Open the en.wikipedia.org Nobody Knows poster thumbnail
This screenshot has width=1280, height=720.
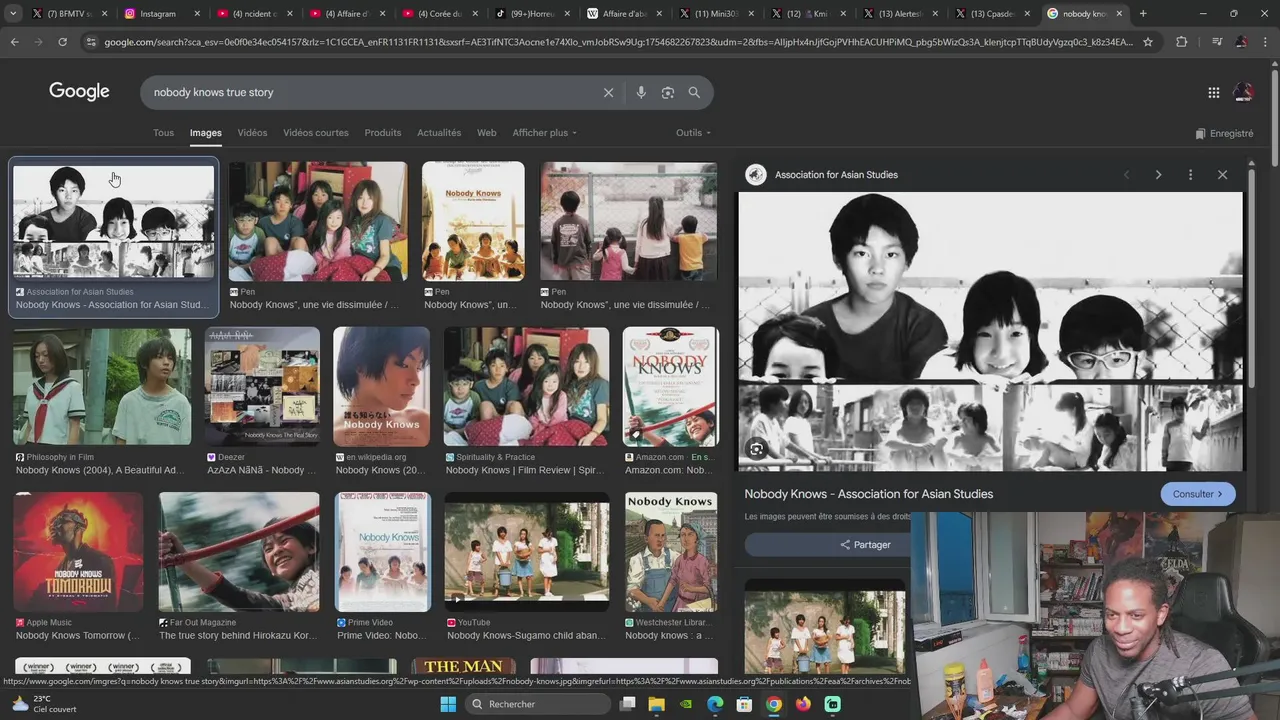(x=381, y=386)
